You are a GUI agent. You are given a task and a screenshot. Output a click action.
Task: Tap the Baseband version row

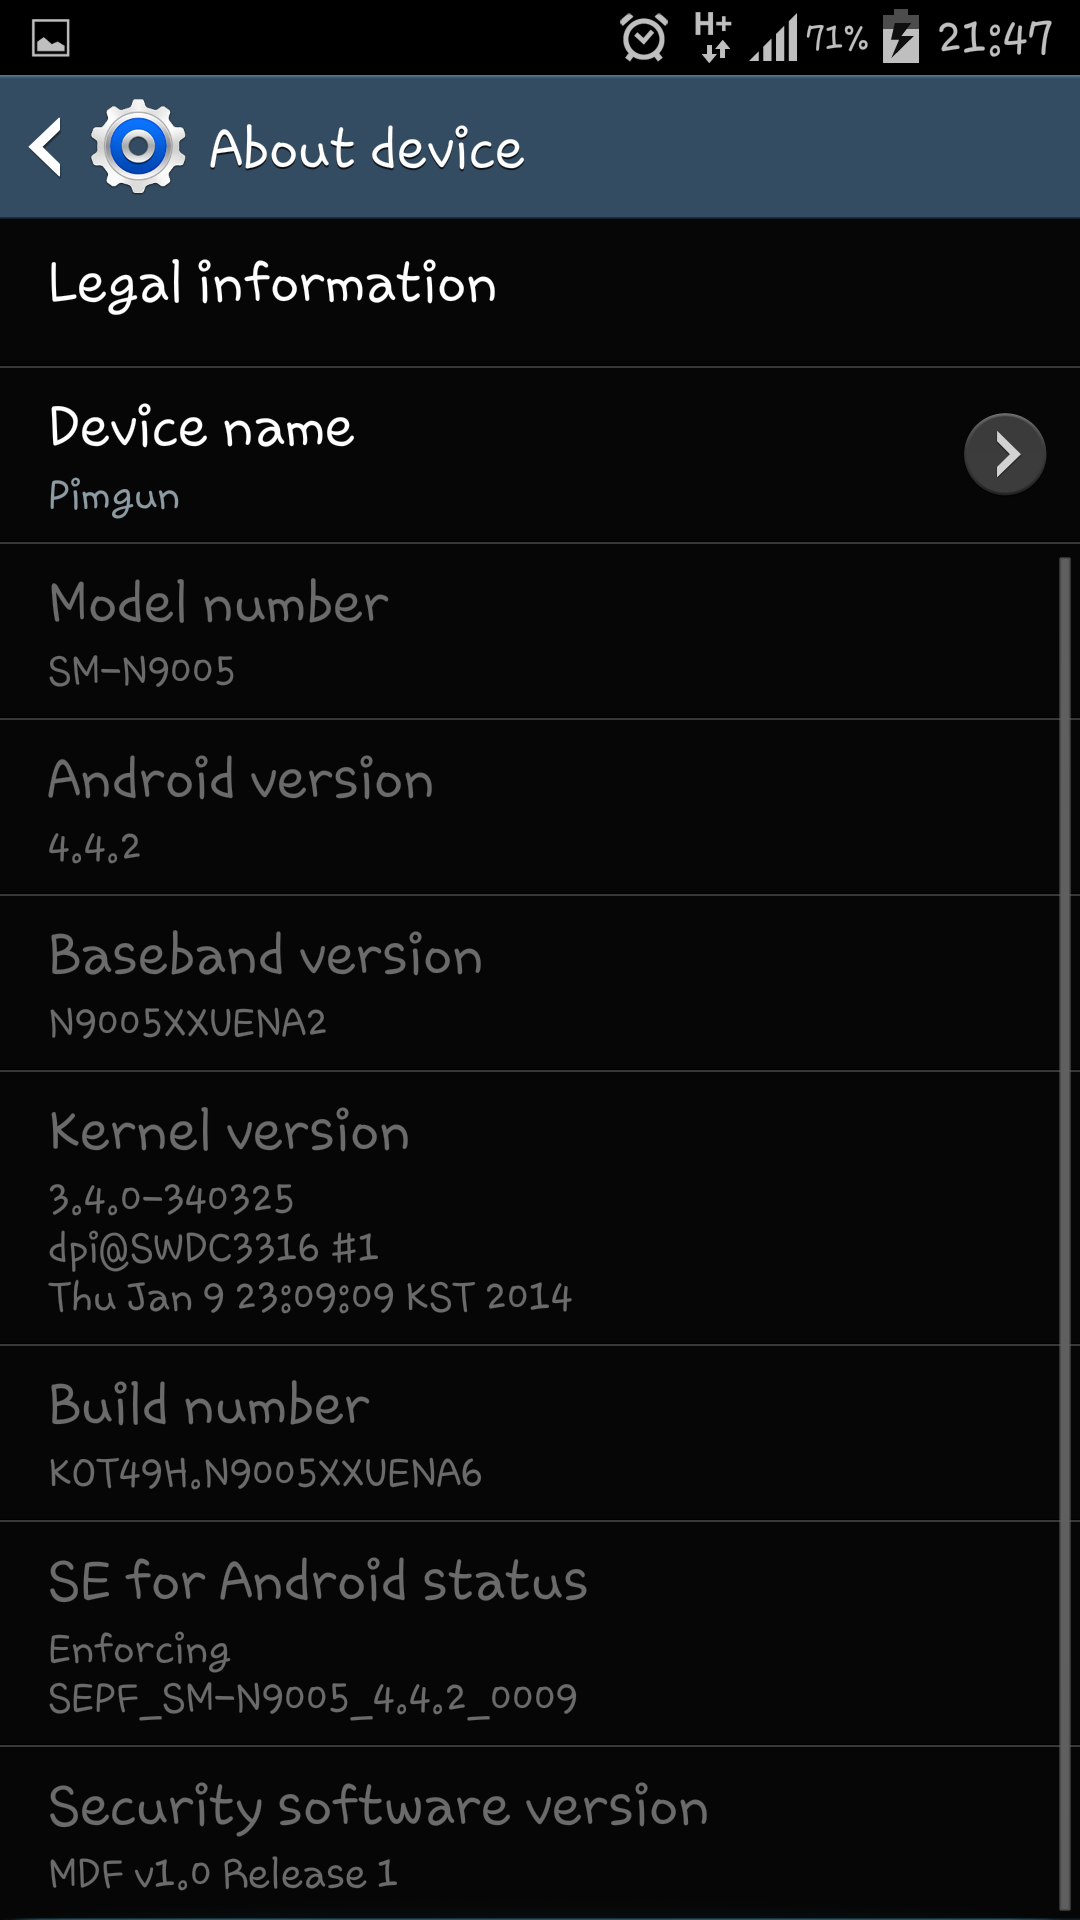click(x=529, y=984)
